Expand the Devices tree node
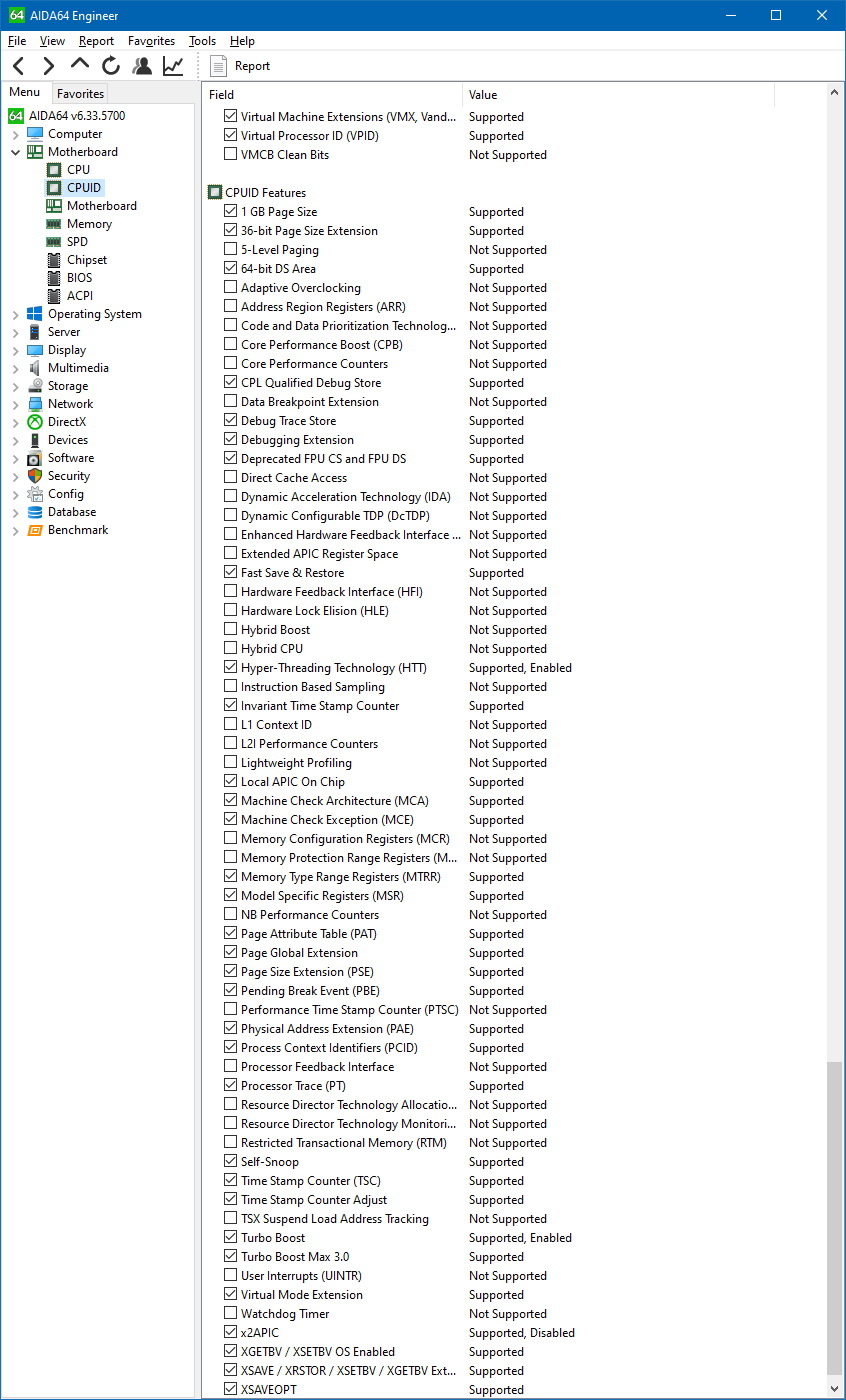 (x=15, y=440)
